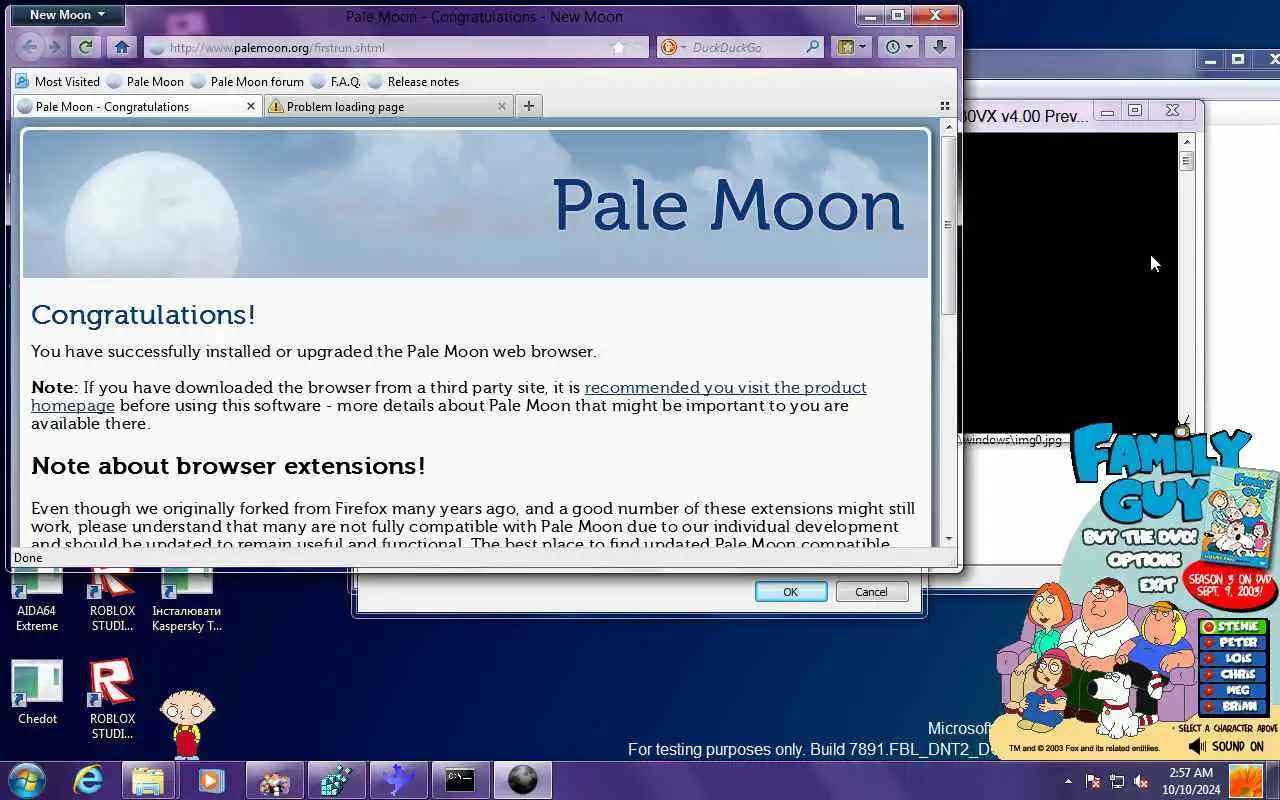Click the Windows Start orb

[x=27, y=780]
